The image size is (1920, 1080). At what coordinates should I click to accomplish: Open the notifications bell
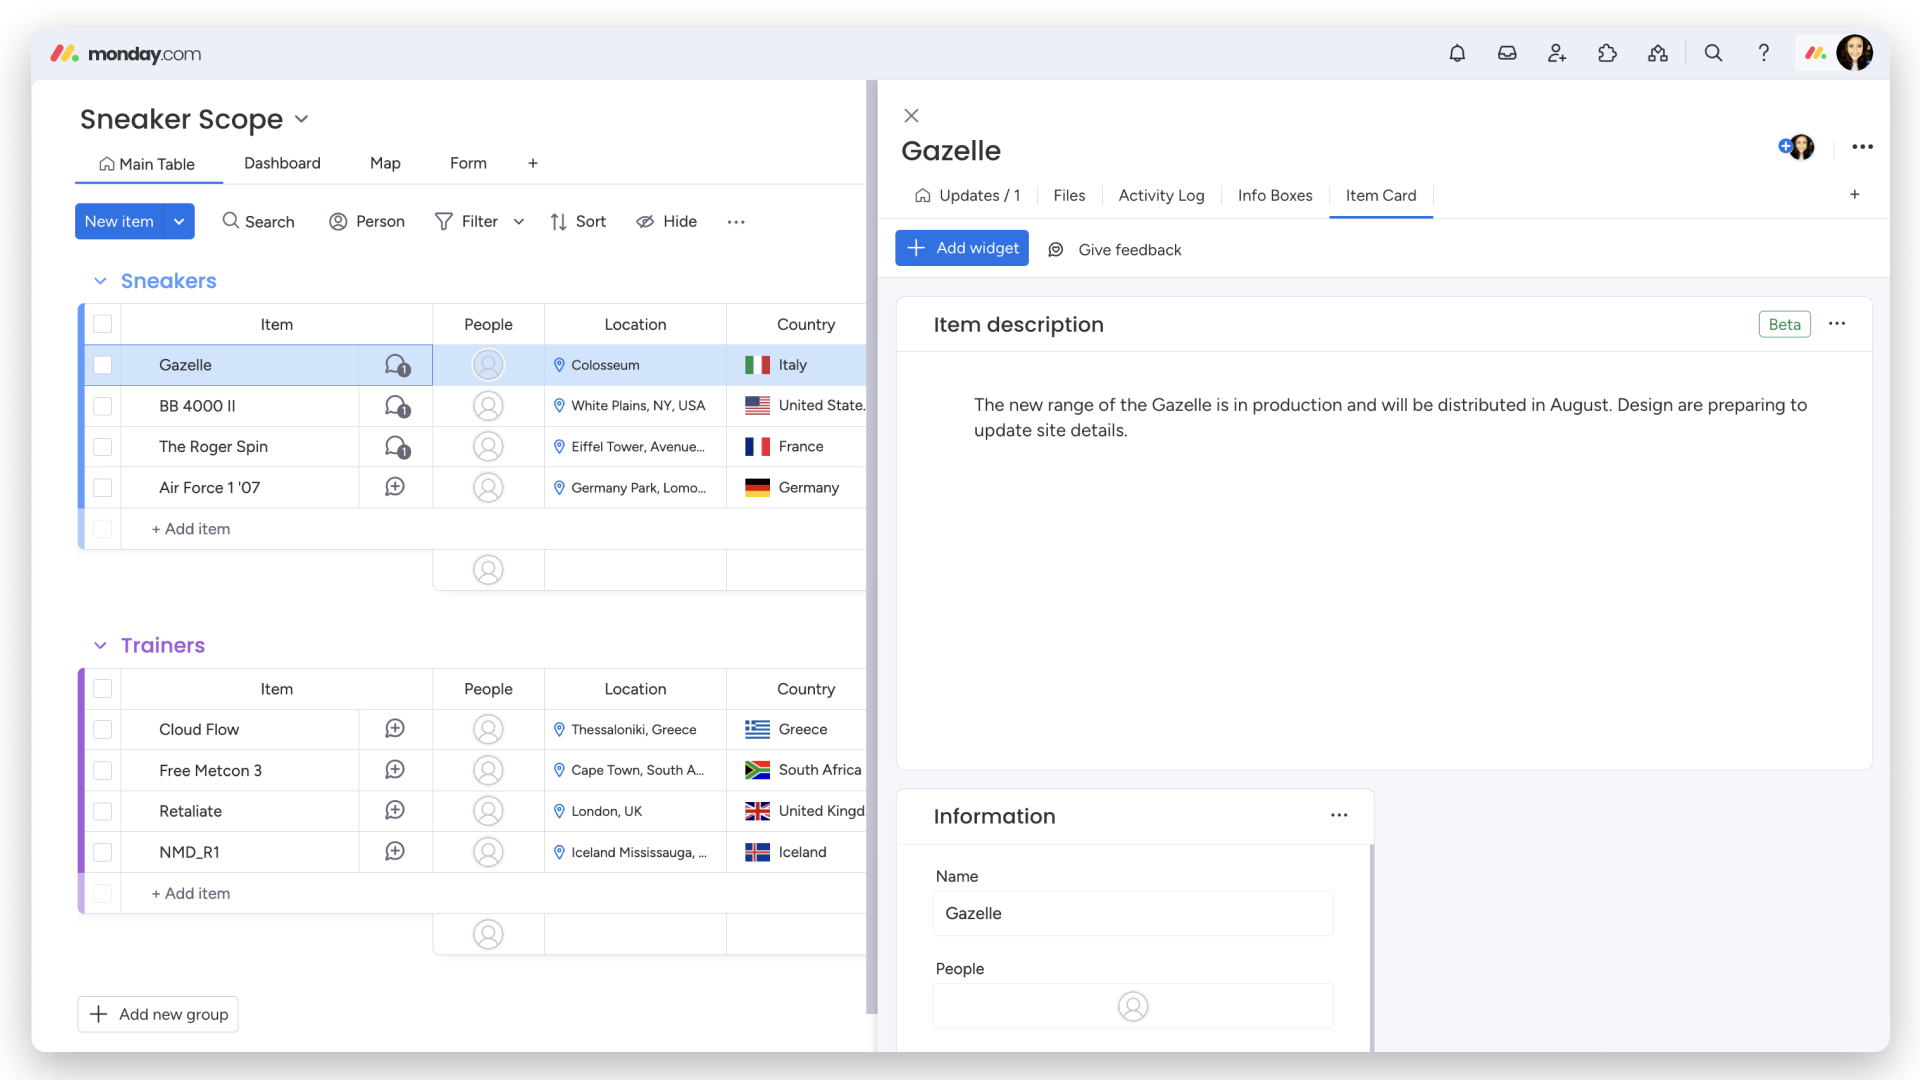1457,54
